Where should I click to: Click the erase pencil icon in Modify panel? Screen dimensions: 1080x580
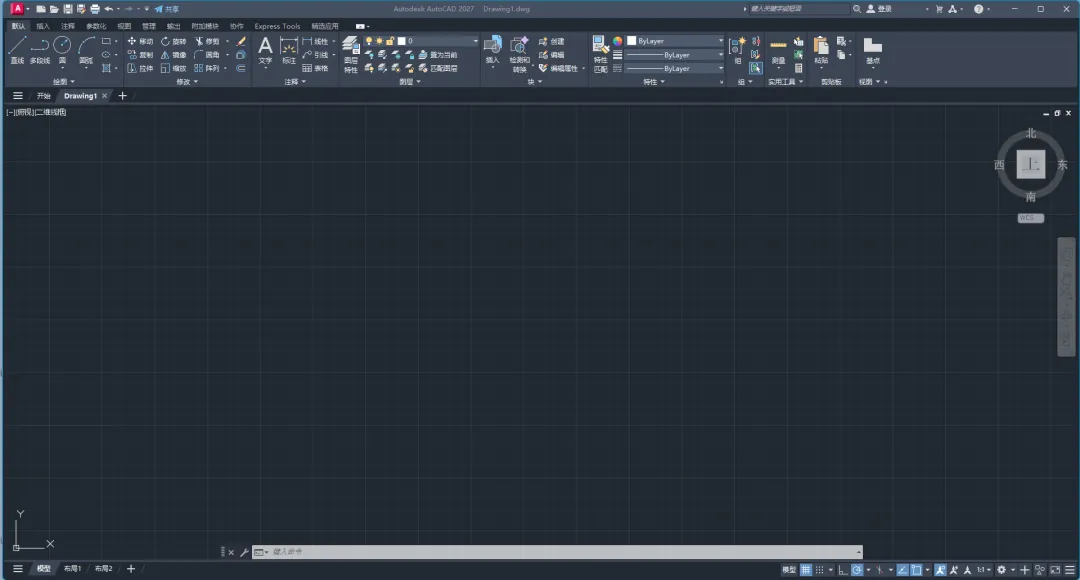click(241, 41)
